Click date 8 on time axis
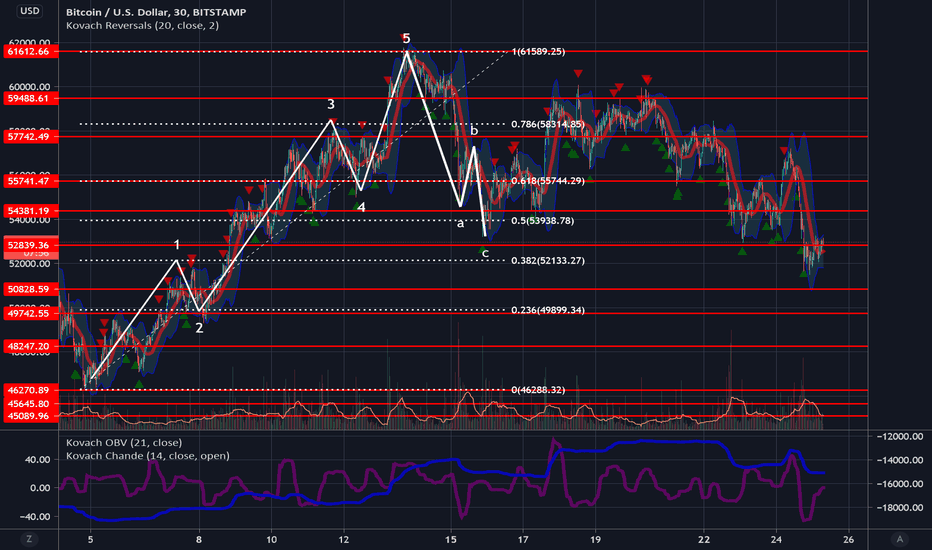Viewport: 932px width, 550px height. 199,540
